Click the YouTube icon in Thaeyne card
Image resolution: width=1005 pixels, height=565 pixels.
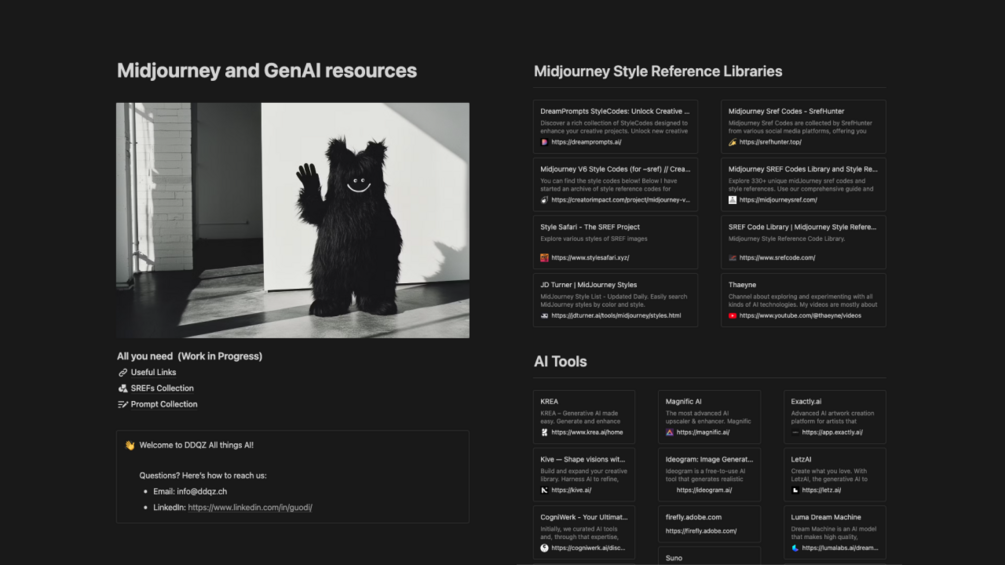click(x=732, y=316)
